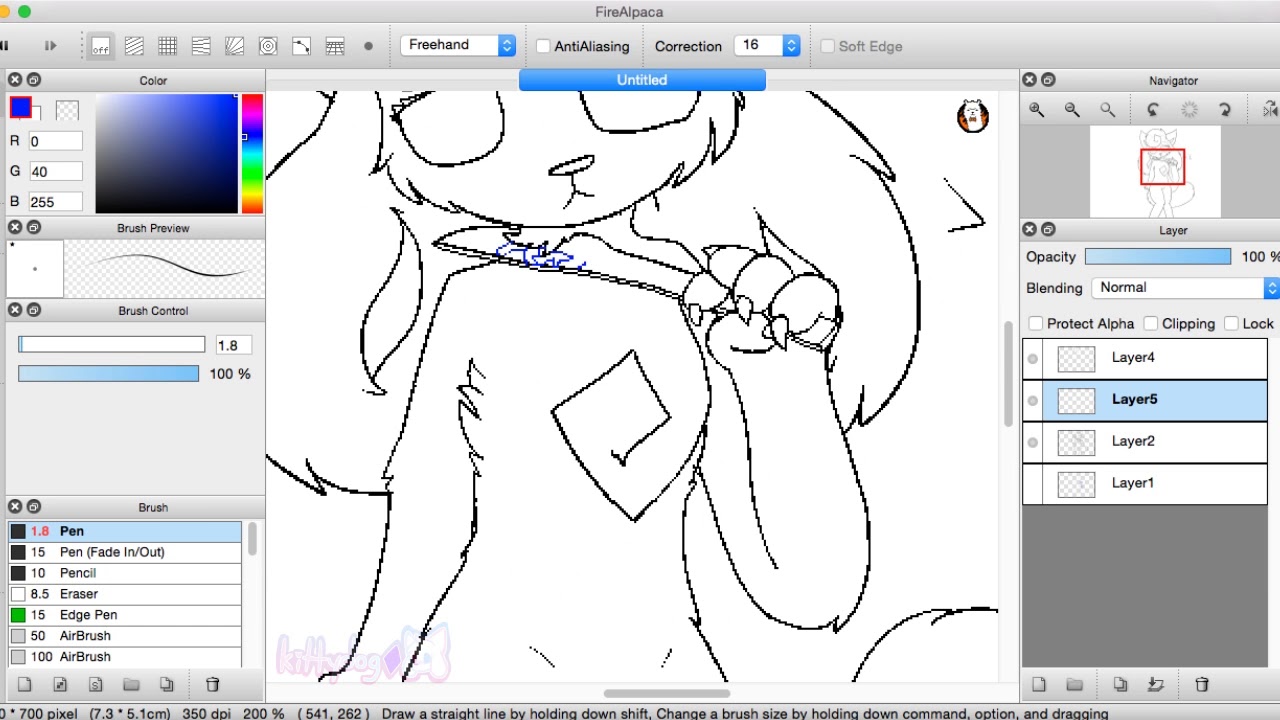Enable the crisscross grid snap guide
The height and width of the screenshot is (720, 1280).
[x=168, y=46]
